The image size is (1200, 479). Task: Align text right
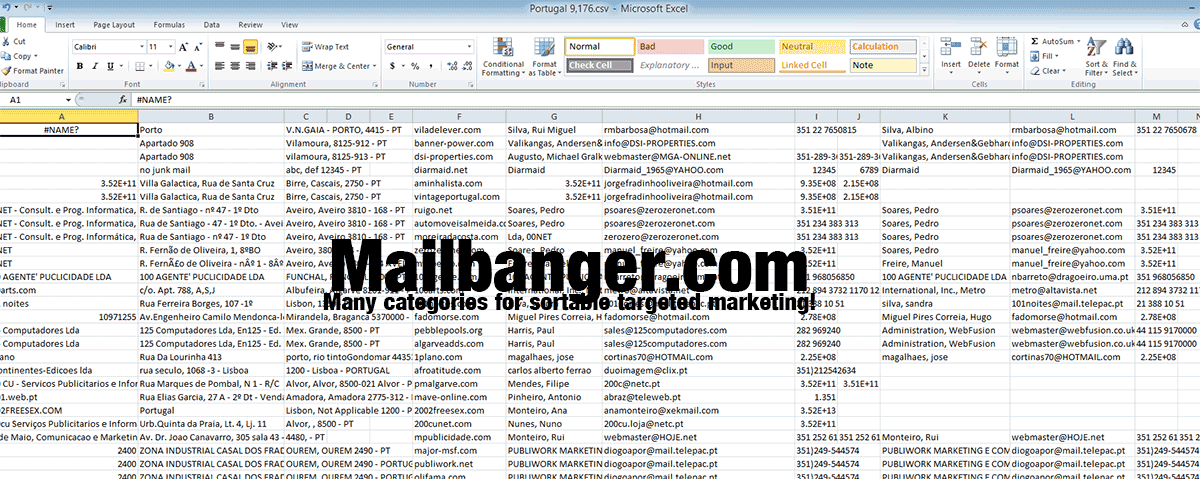(251, 66)
